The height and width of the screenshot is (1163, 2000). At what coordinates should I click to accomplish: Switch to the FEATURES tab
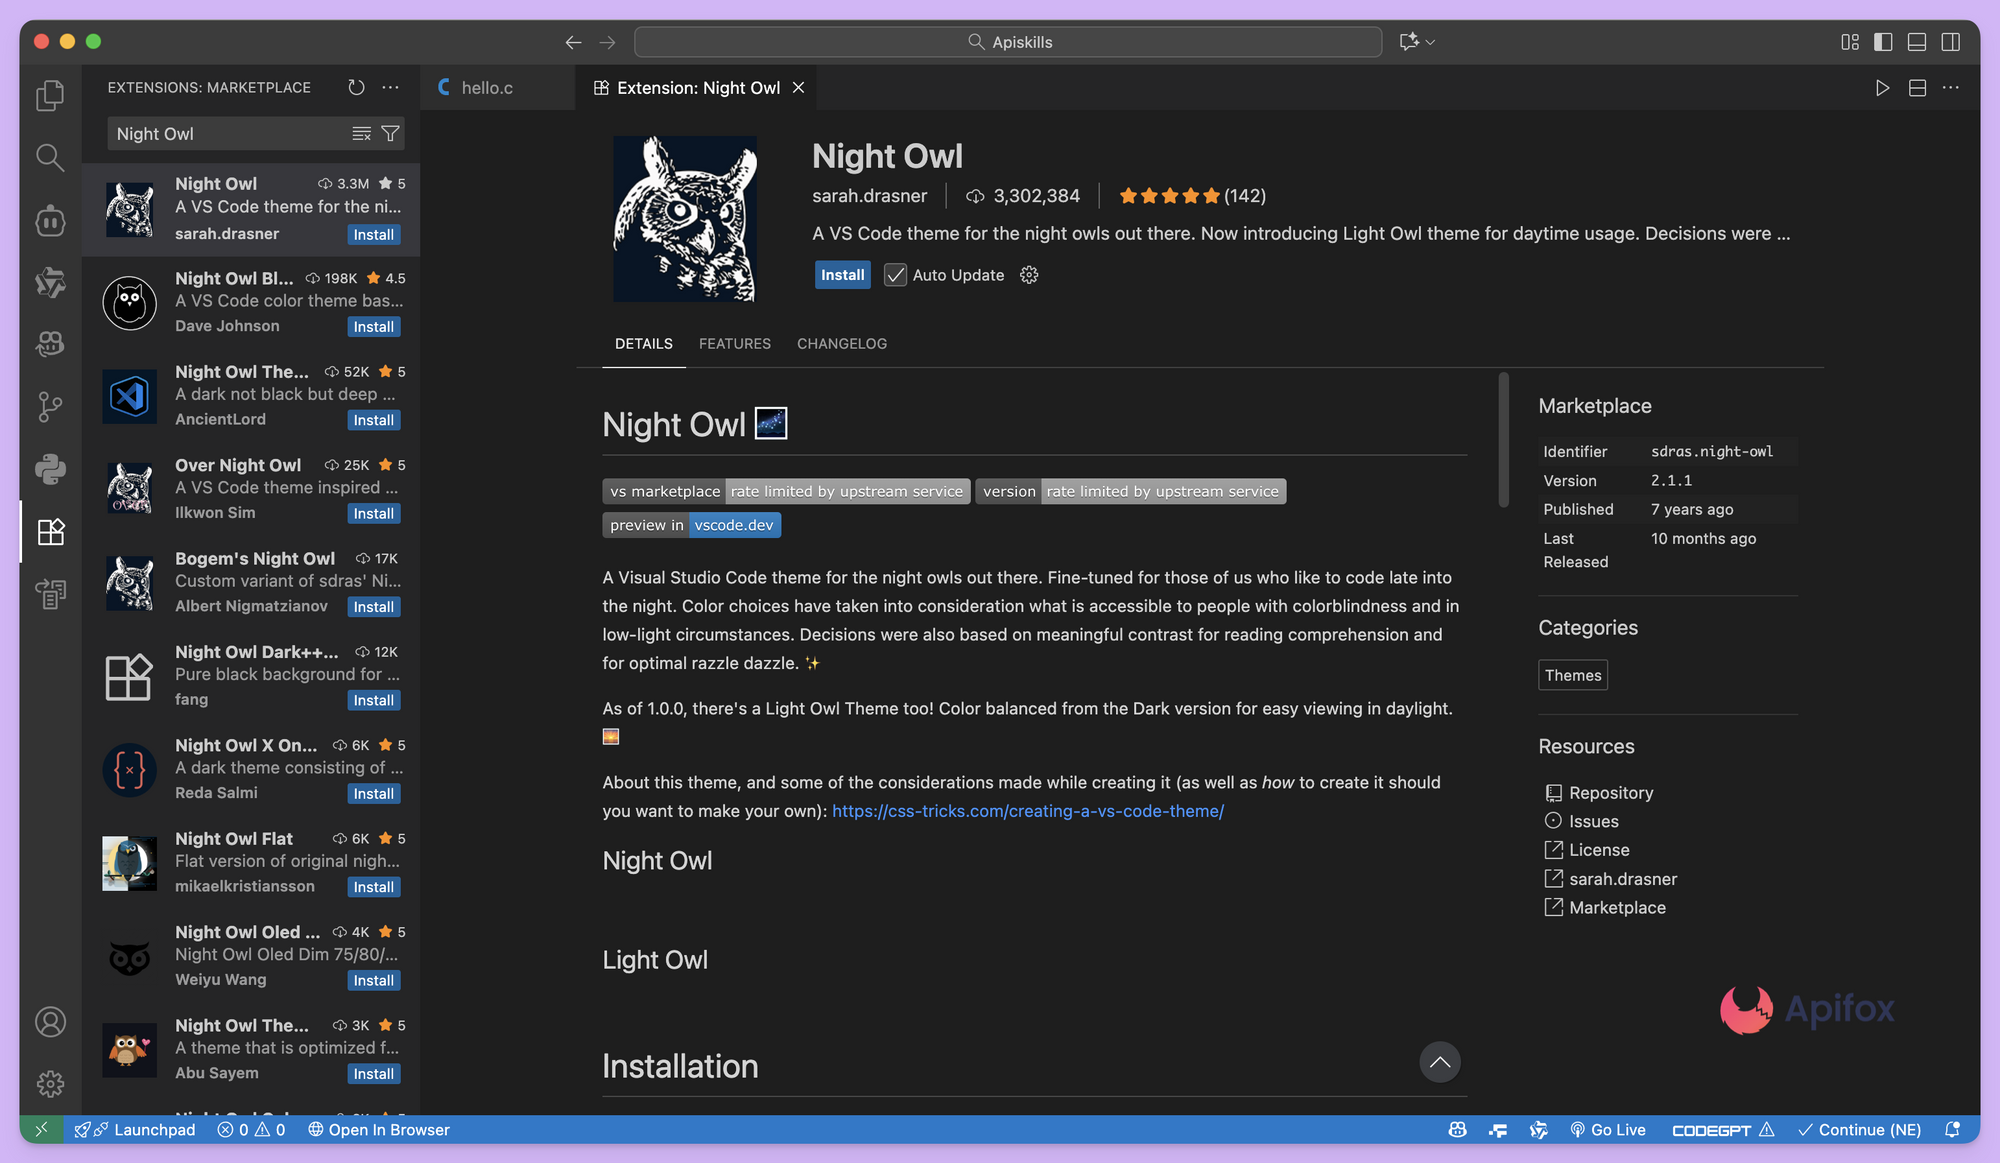pos(735,343)
